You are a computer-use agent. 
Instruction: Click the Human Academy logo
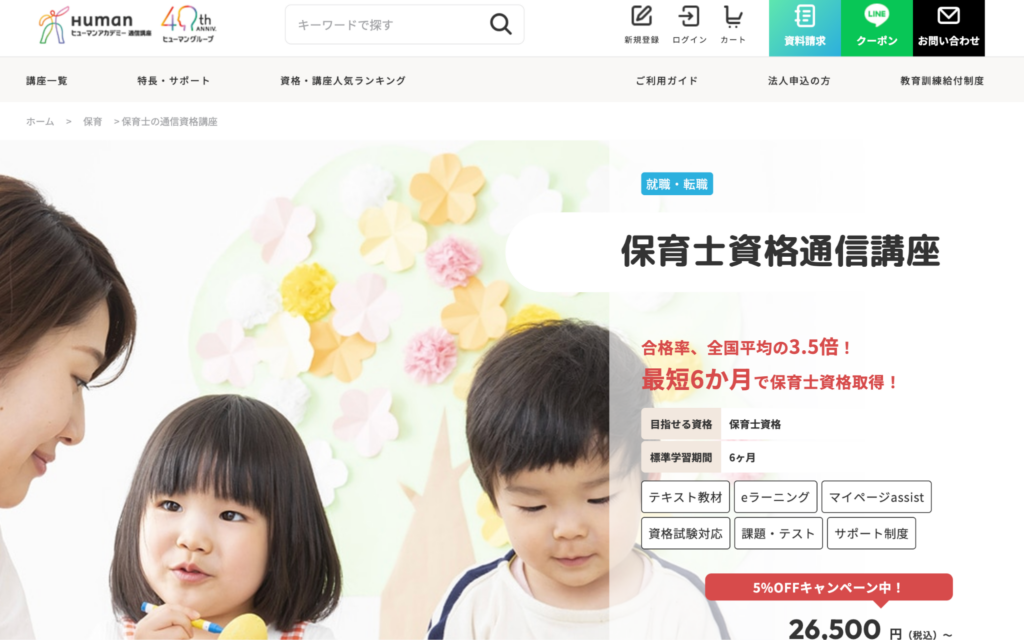pos(95,25)
